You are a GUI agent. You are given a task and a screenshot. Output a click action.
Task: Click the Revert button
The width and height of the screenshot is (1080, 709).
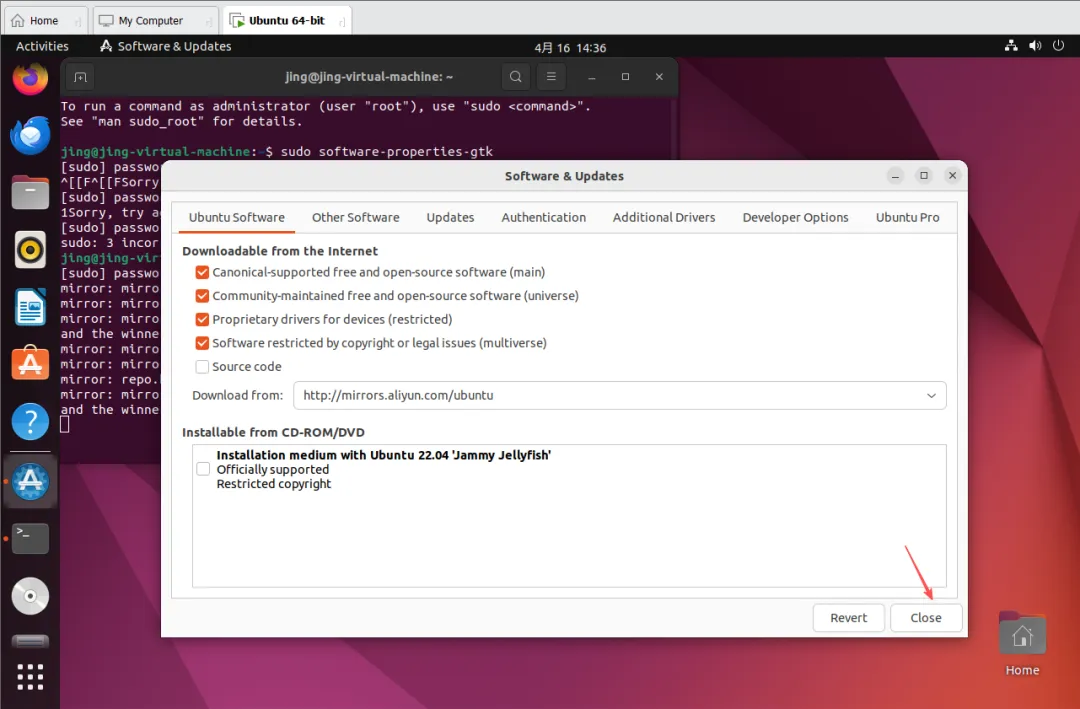pyautogui.click(x=849, y=618)
